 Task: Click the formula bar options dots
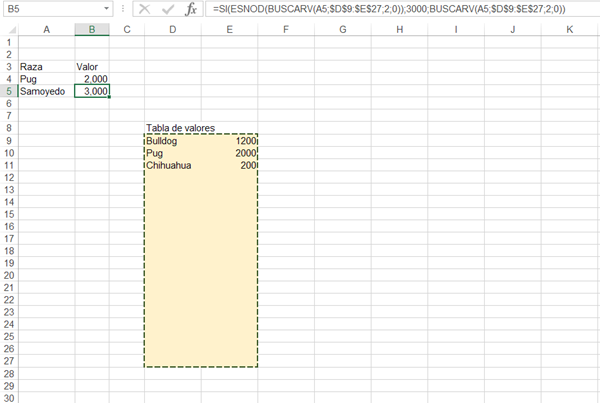pyautogui.click(x=123, y=8)
